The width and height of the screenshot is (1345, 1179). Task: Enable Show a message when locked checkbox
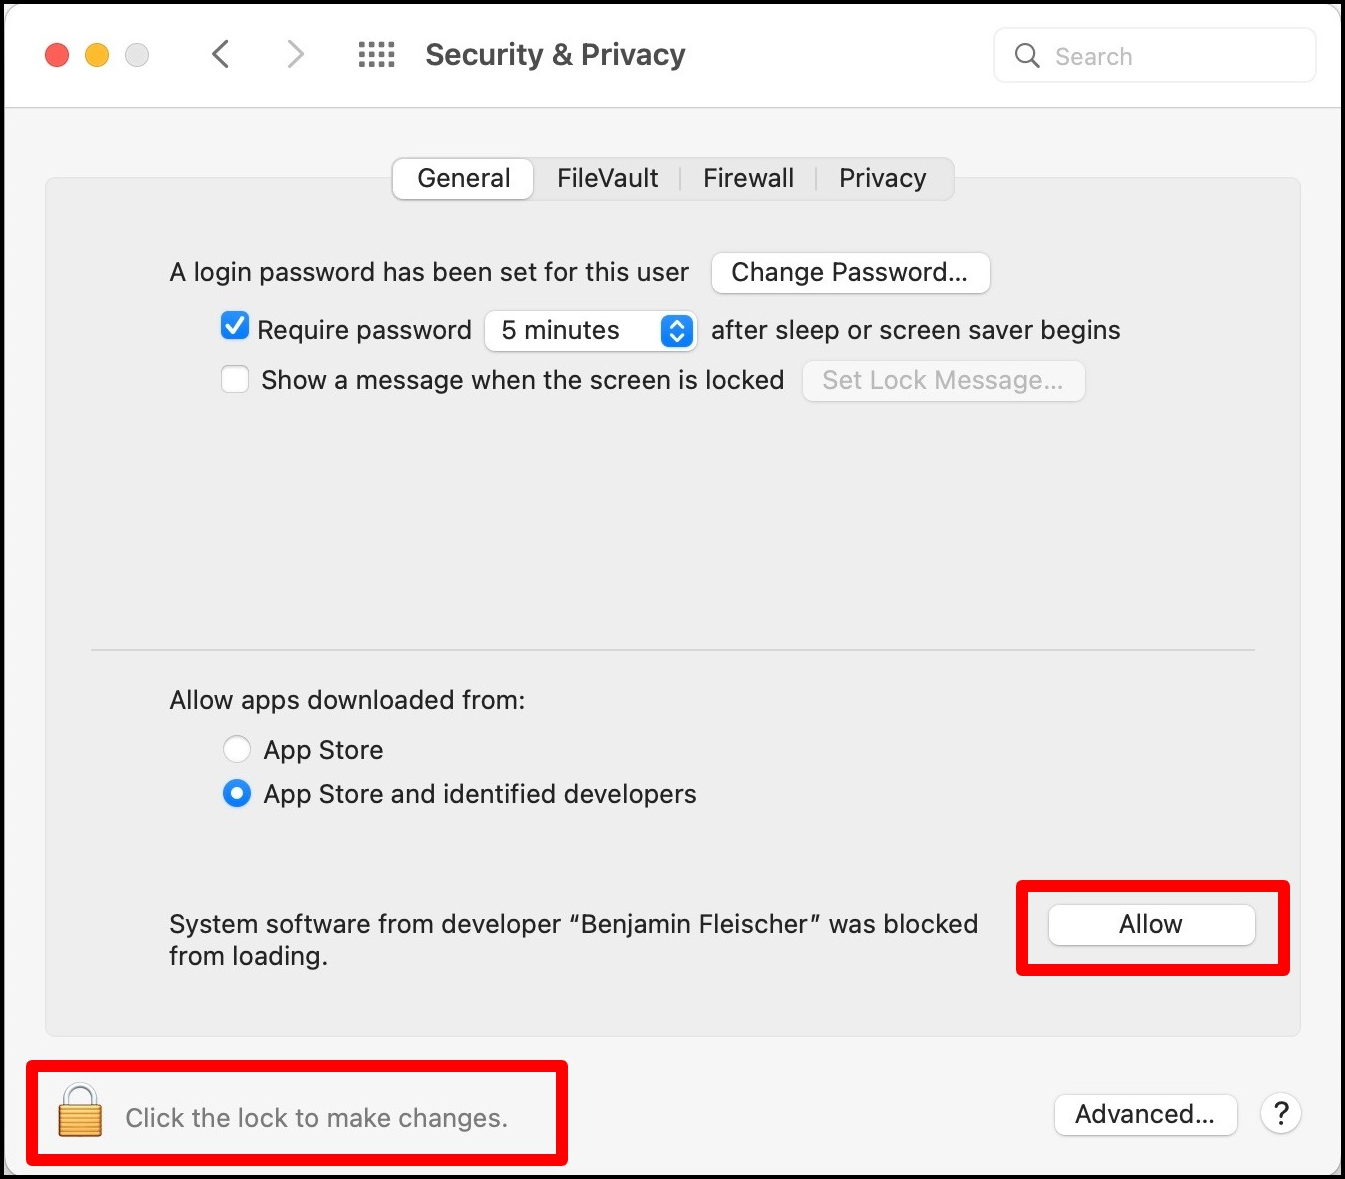(x=235, y=380)
